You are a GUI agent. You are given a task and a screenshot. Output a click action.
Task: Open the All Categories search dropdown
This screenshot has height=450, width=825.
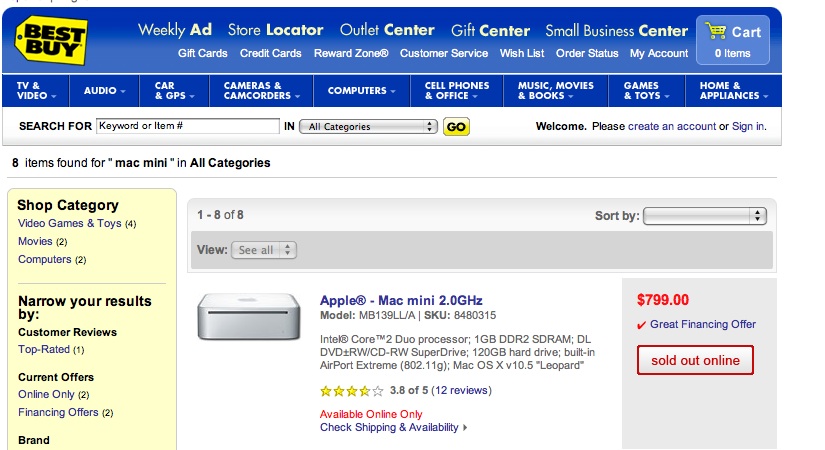coord(368,127)
